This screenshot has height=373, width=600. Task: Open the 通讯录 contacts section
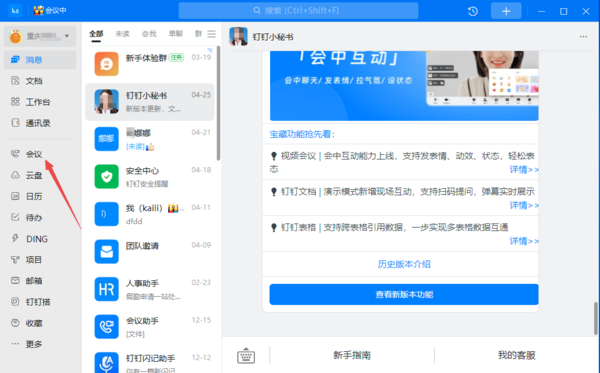(39, 123)
